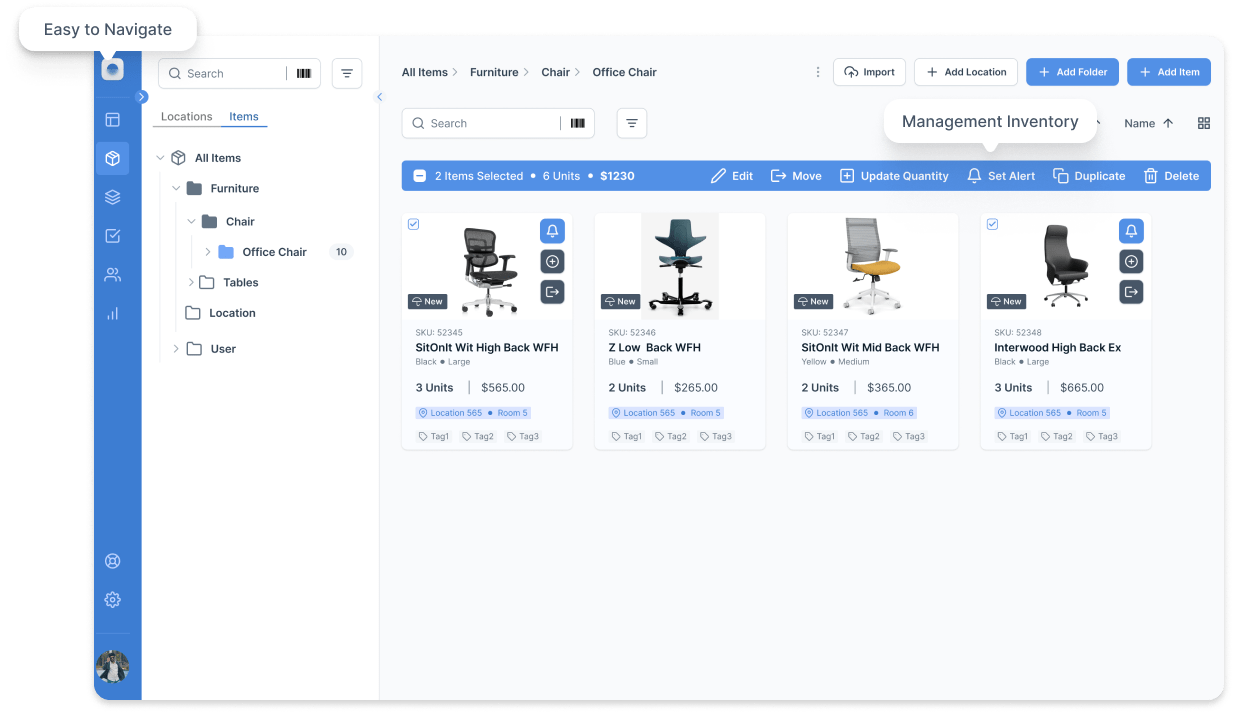This screenshot has height=715, width=1235.
Task: Switch to grid view icon
Action: pyautogui.click(x=1203, y=123)
